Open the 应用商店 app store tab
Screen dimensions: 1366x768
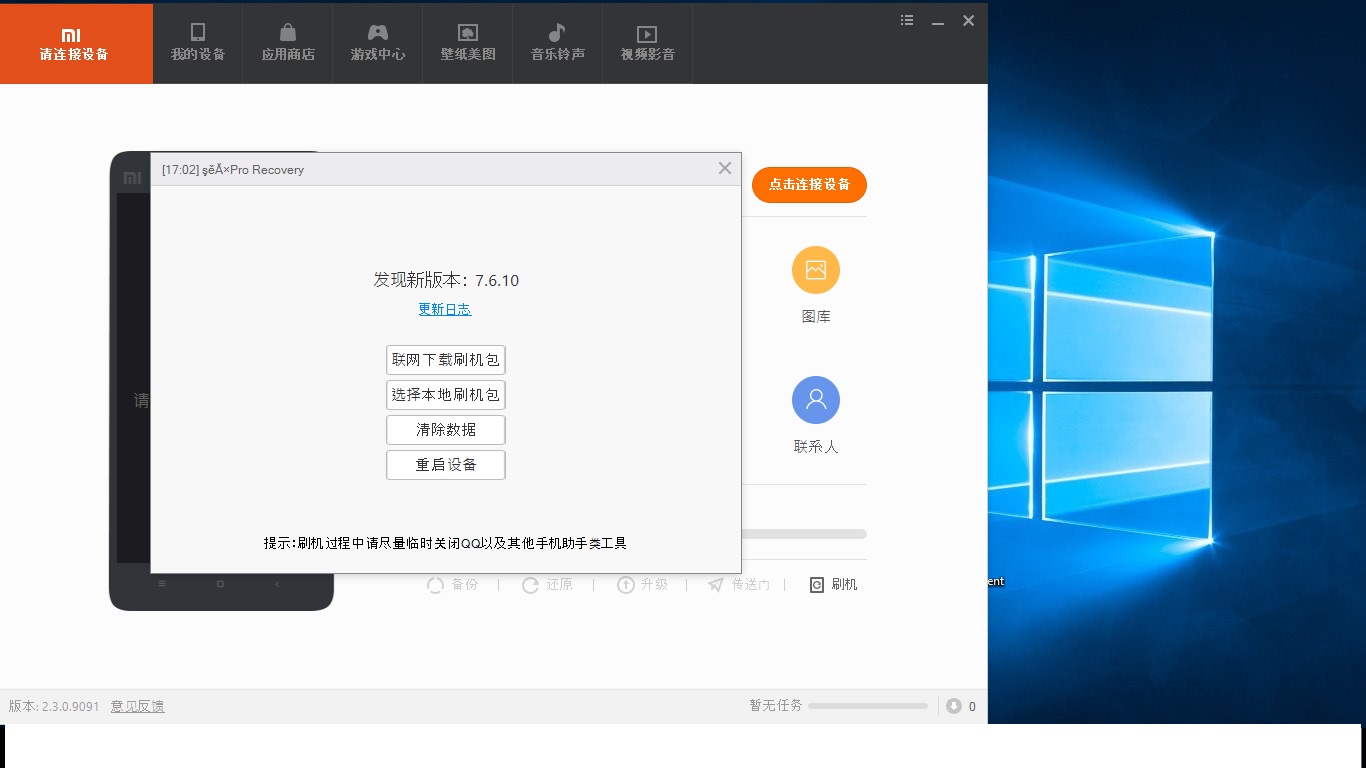(x=288, y=43)
